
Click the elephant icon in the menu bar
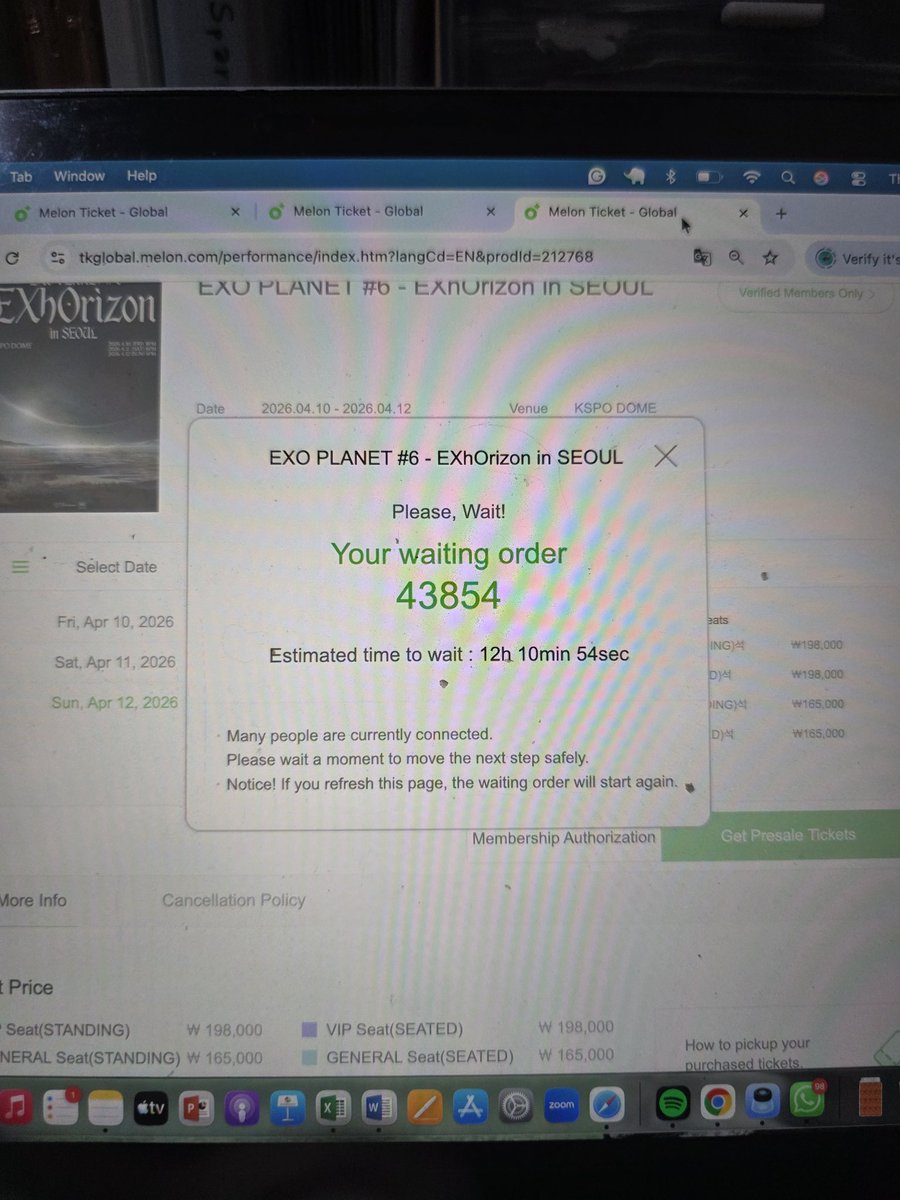pos(635,177)
